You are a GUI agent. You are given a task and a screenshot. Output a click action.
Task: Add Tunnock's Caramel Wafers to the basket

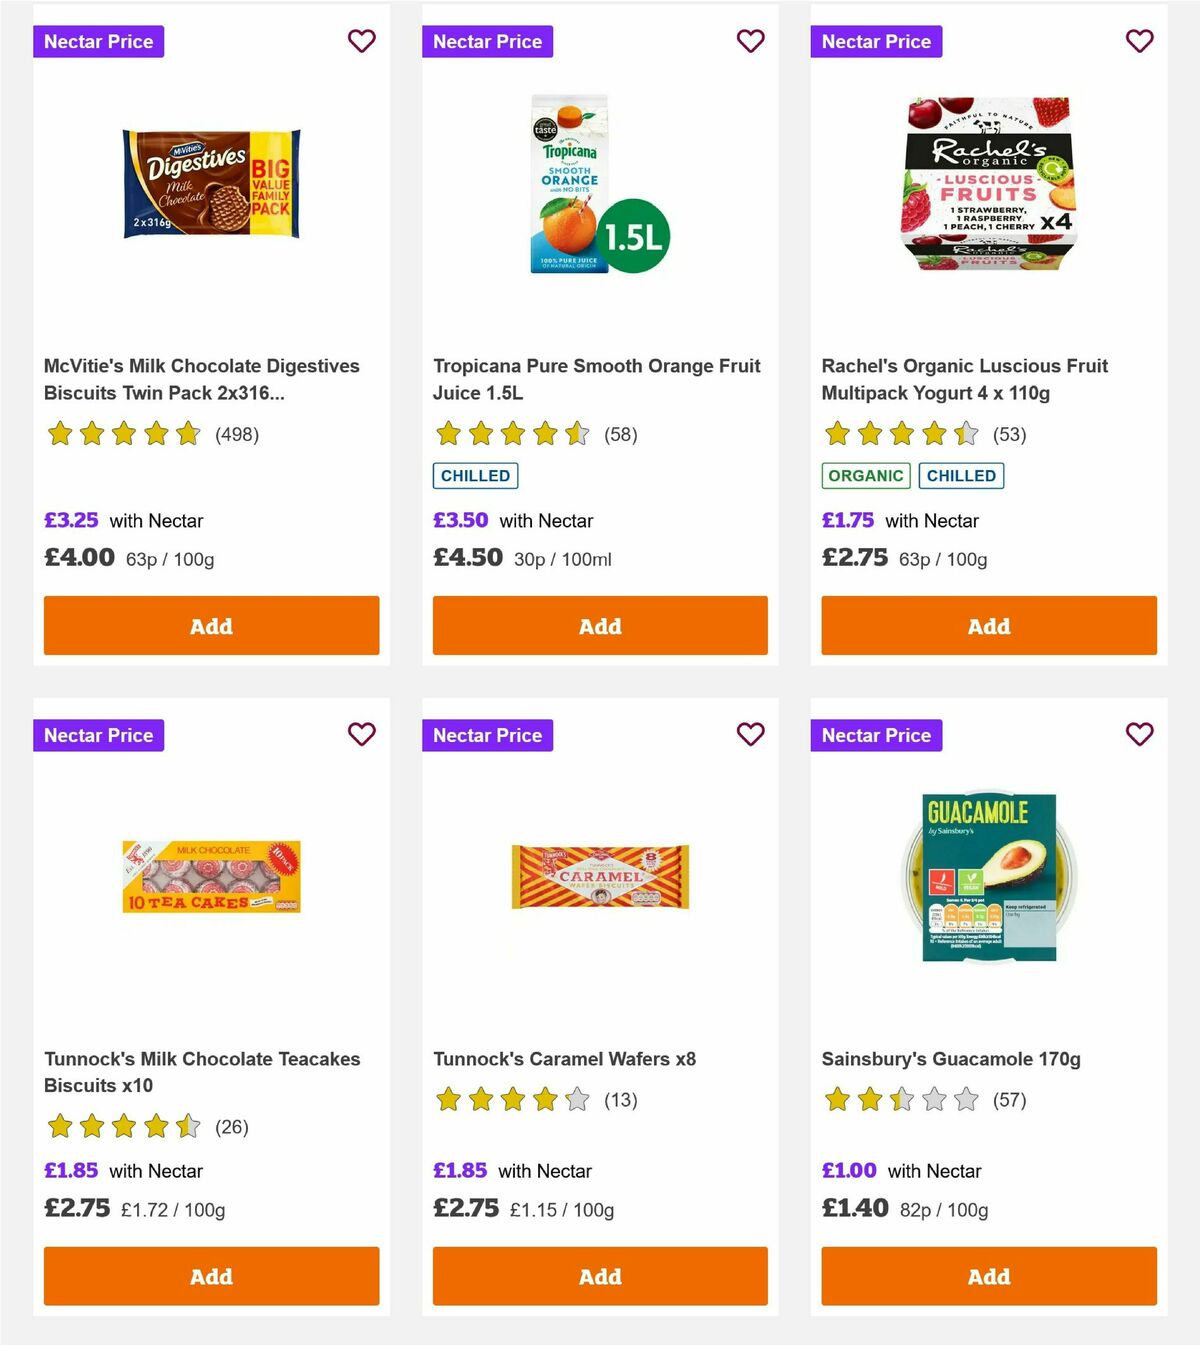(x=599, y=1276)
